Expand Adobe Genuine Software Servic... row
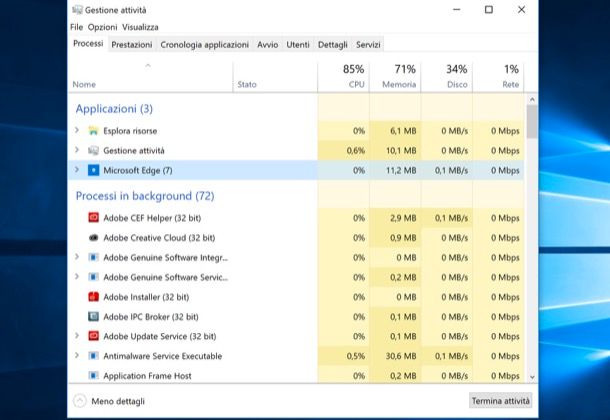 click(x=77, y=277)
